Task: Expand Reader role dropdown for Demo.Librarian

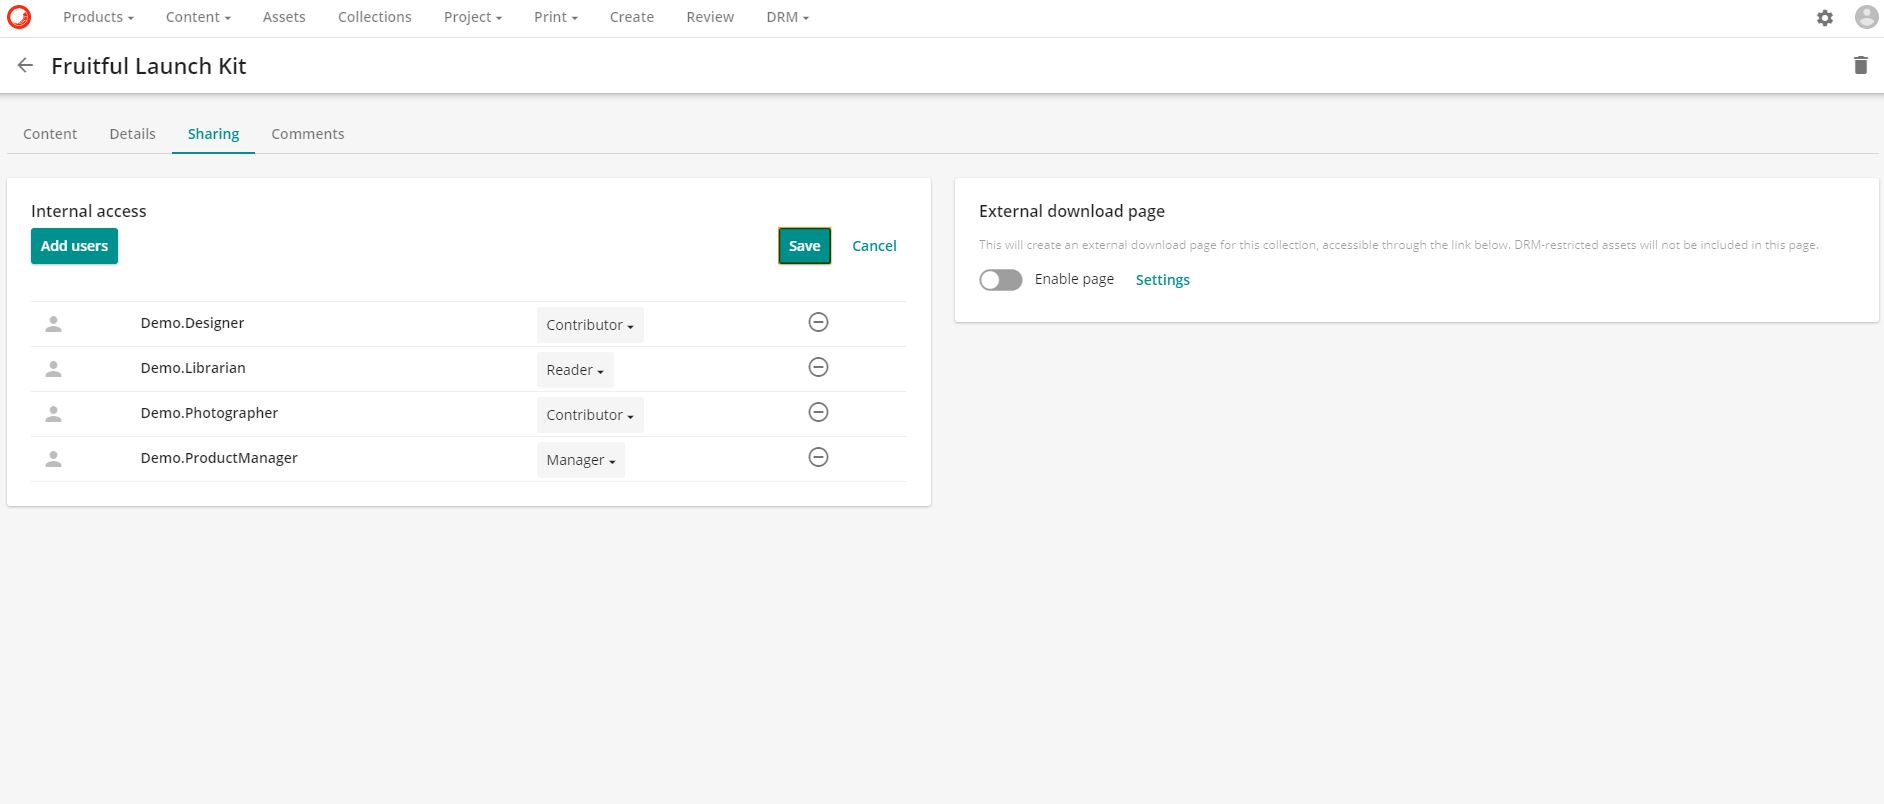Action: tap(575, 370)
